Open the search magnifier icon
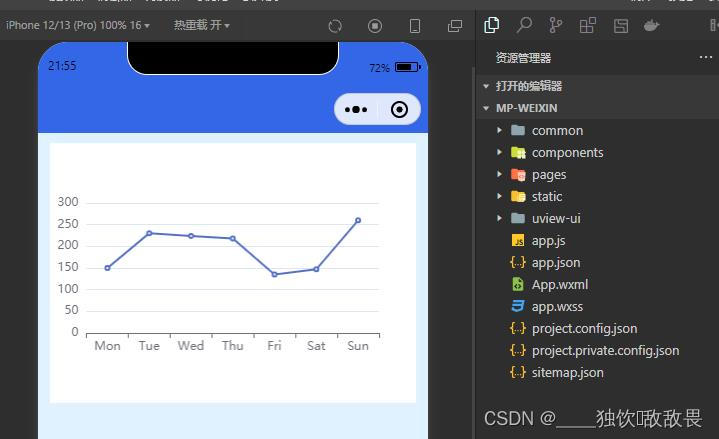The image size is (719, 439). 524,25
